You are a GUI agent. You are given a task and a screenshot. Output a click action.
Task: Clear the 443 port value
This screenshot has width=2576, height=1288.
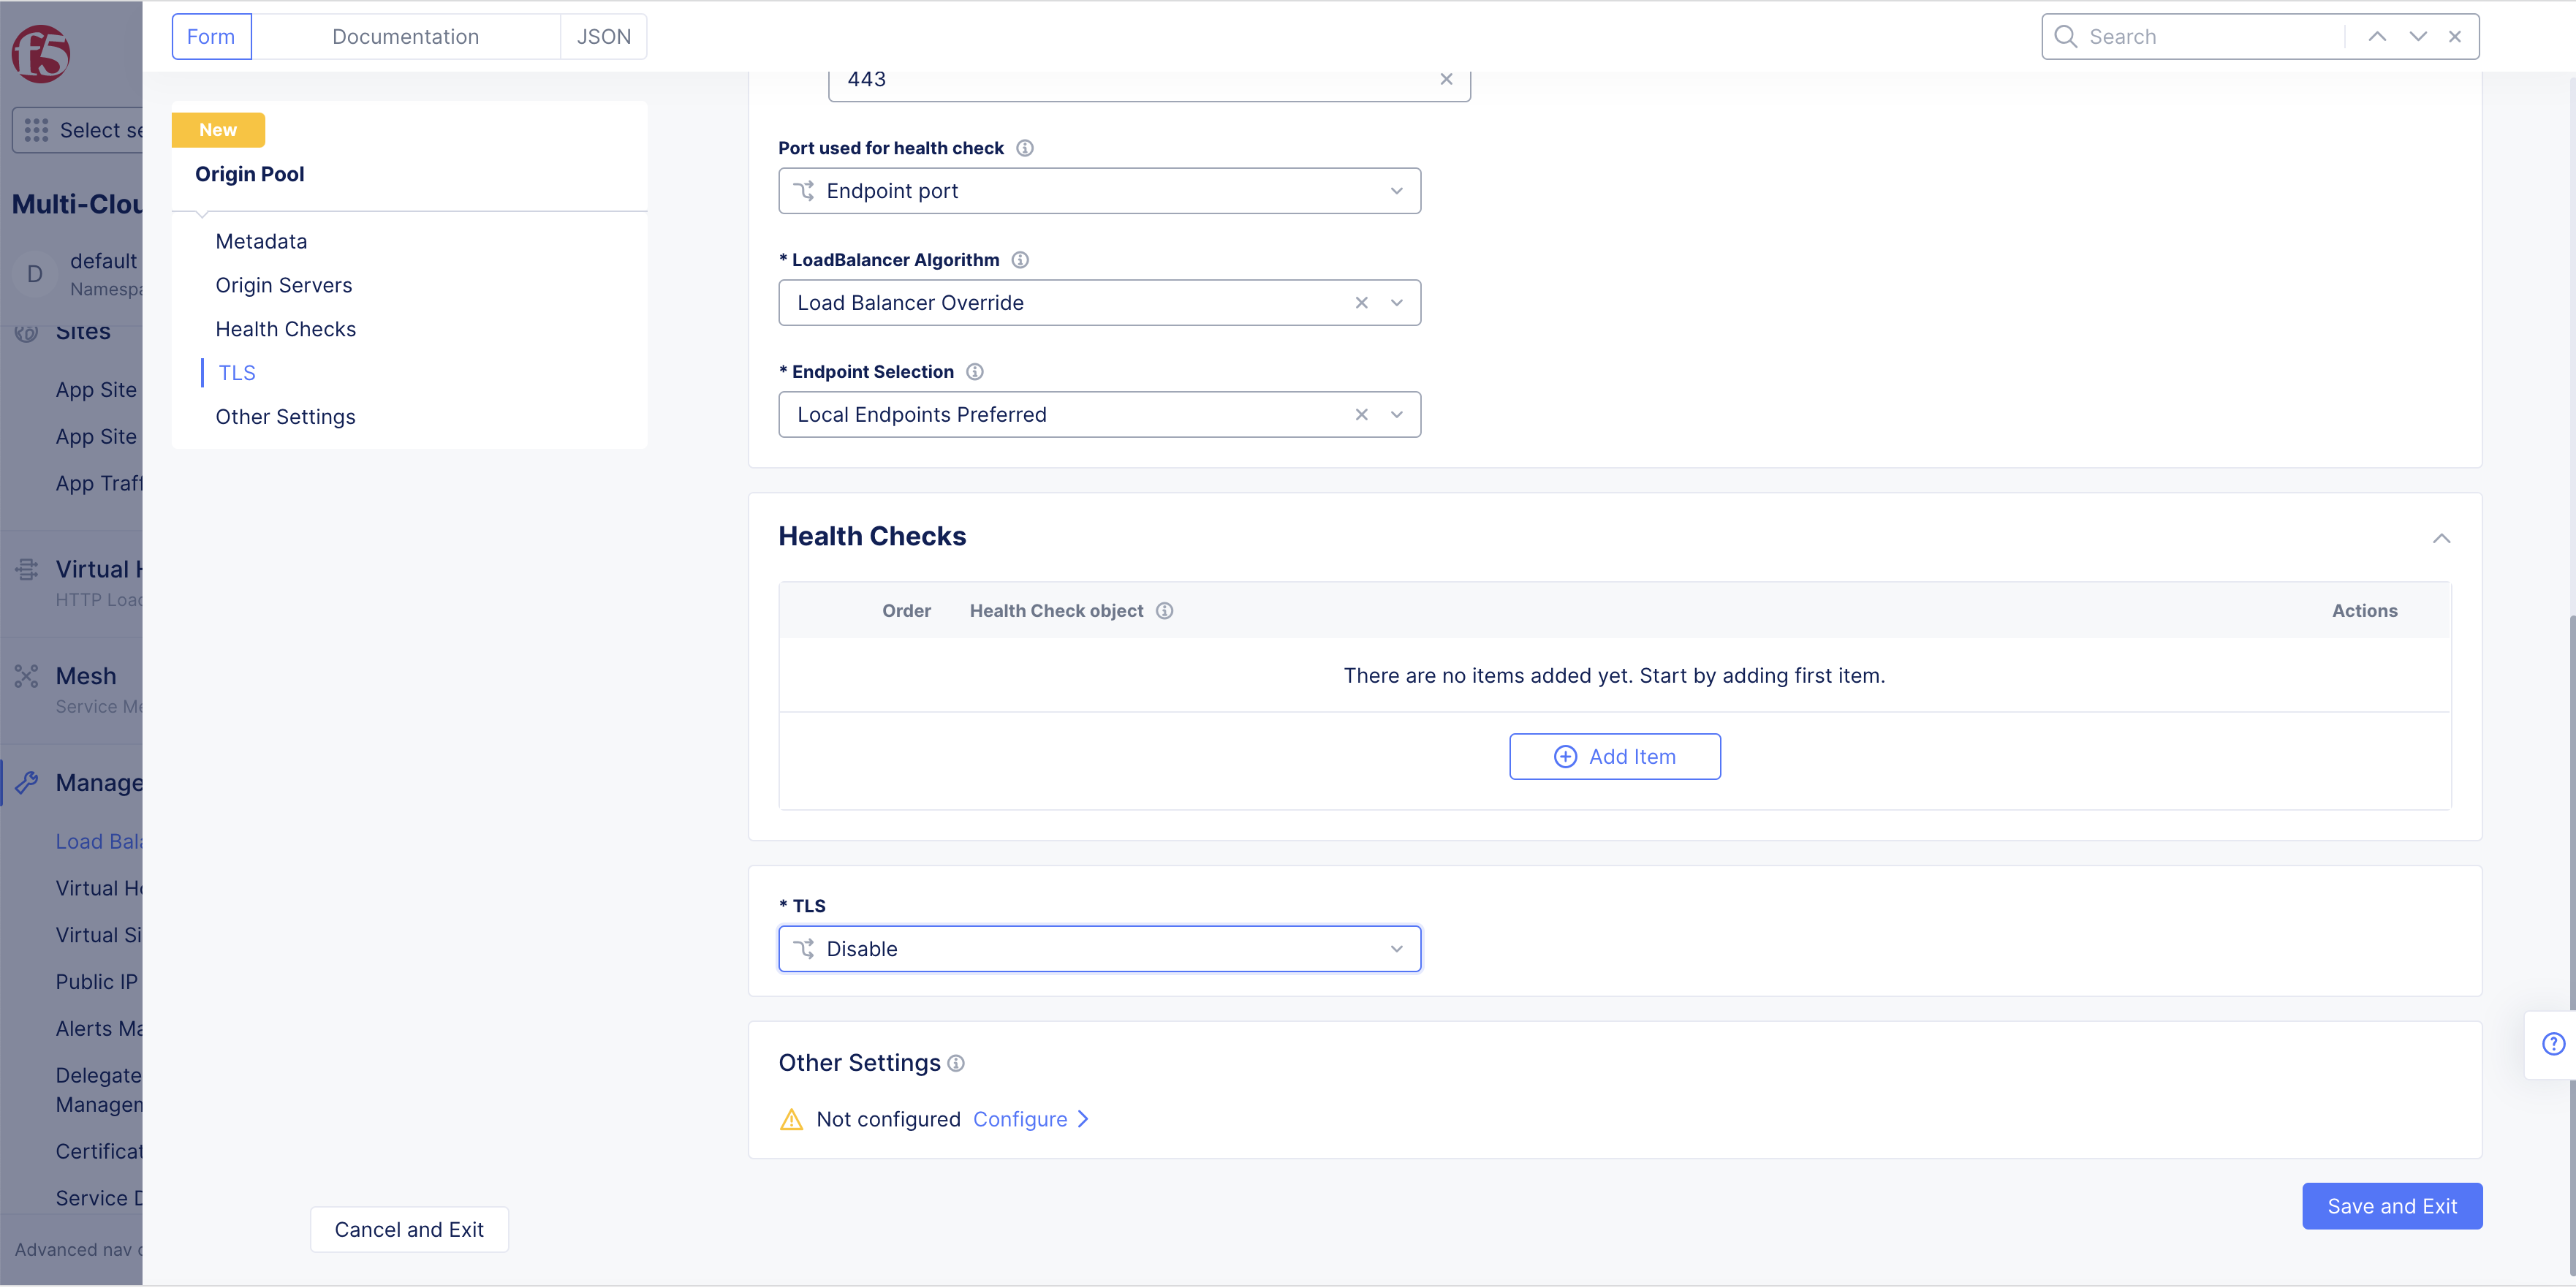click(1446, 78)
